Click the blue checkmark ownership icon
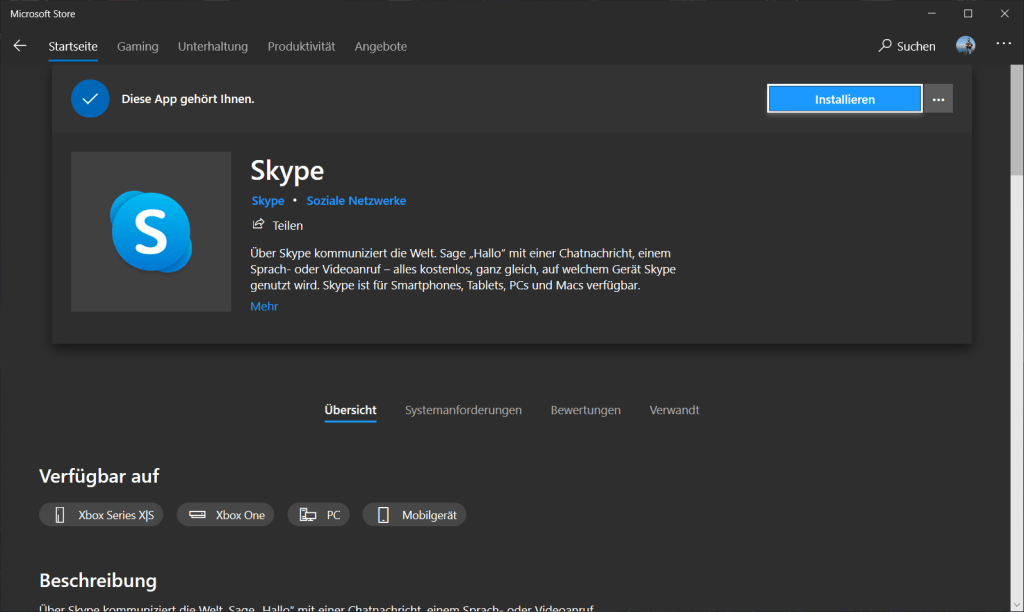The width and height of the screenshot is (1024, 612). [90, 99]
